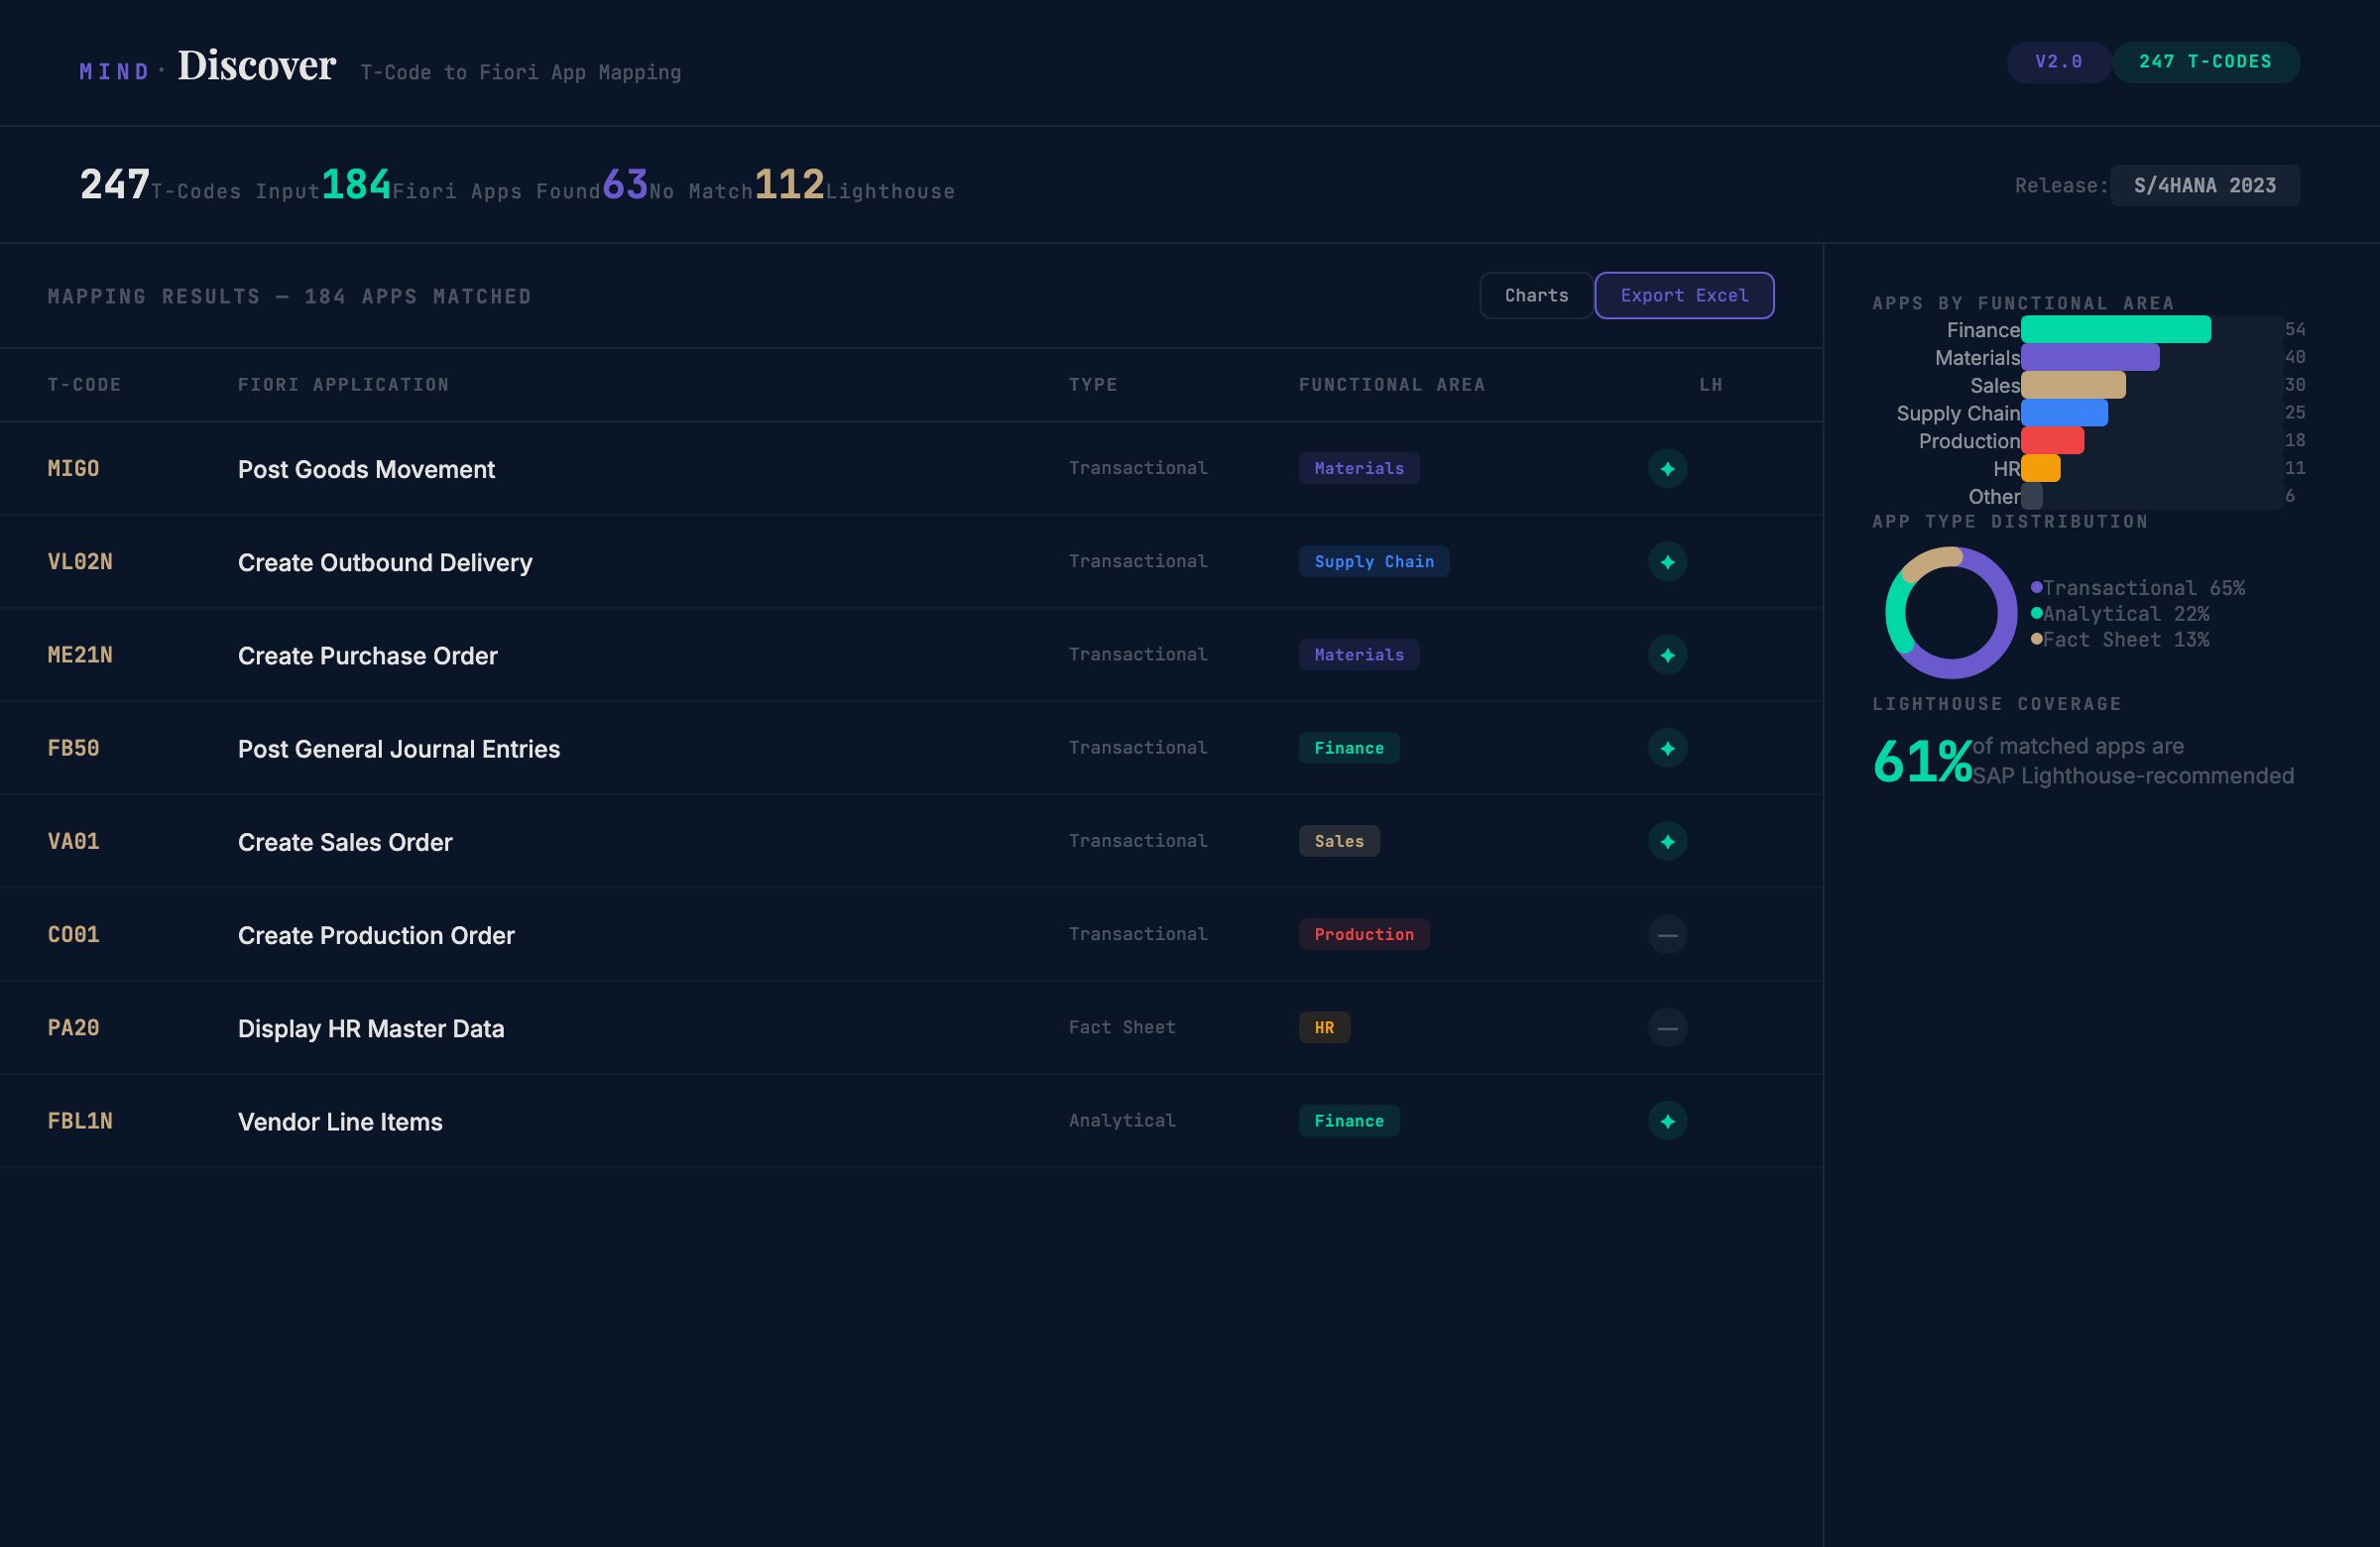This screenshot has width=2380, height=1547.
Task: Click the Finance bar in area chart
Action: (2115, 329)
